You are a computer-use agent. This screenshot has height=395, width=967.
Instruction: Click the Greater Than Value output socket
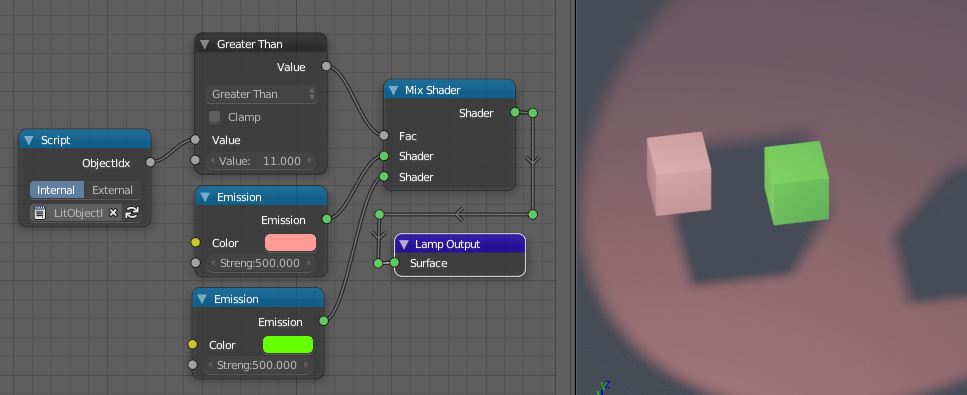click(326, 67)
